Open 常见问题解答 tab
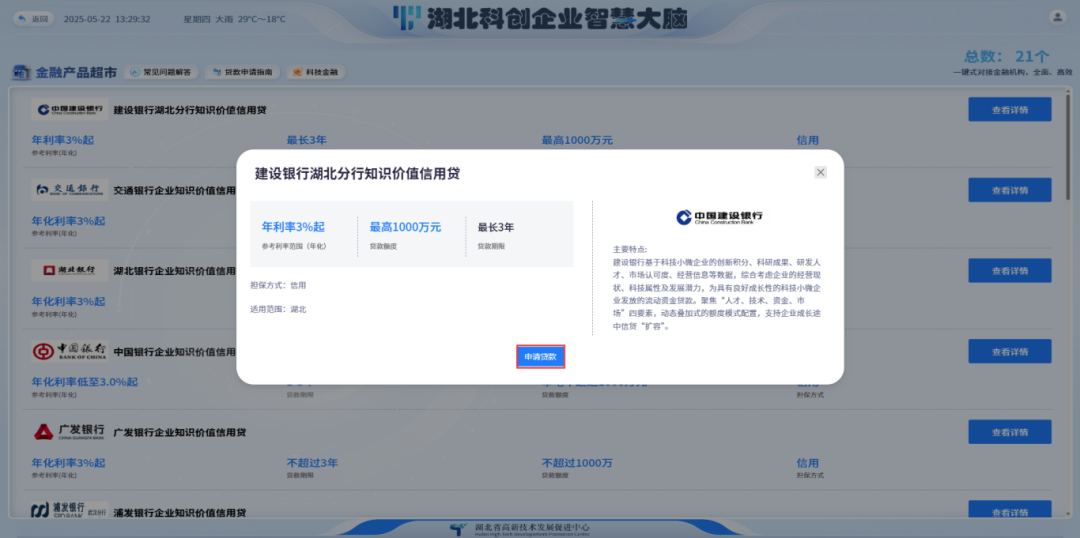Screen dimensions: 1080x538 (161, 72)
